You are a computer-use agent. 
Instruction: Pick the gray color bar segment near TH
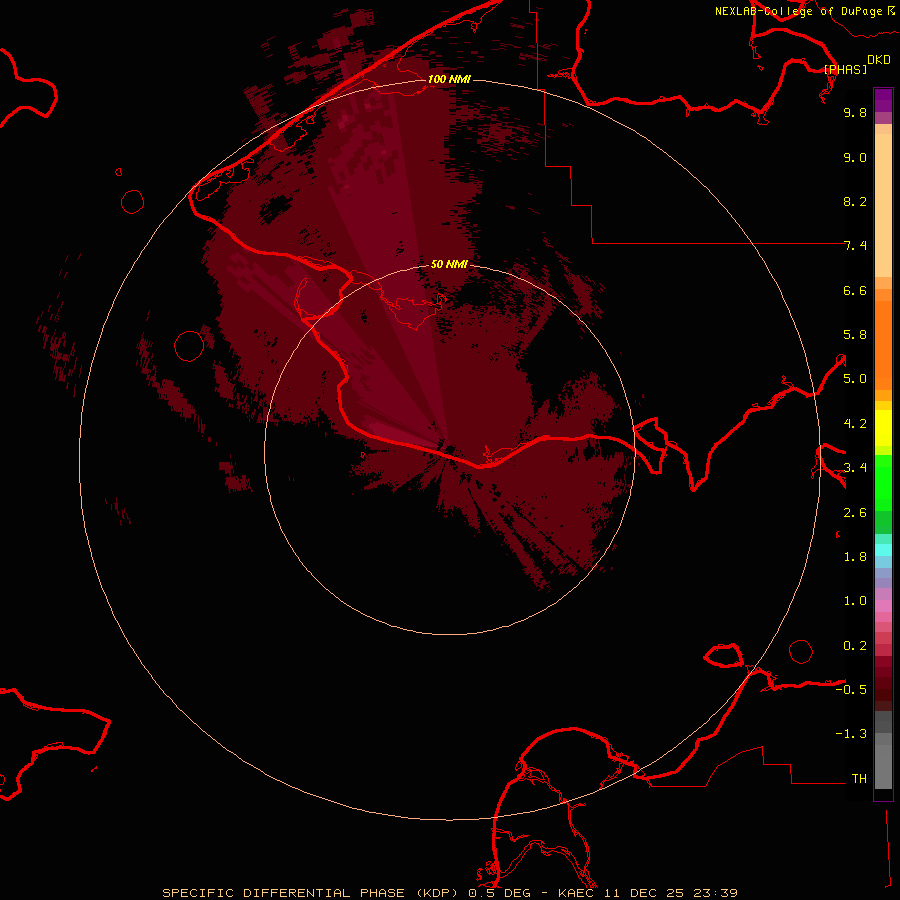[883, 766]
